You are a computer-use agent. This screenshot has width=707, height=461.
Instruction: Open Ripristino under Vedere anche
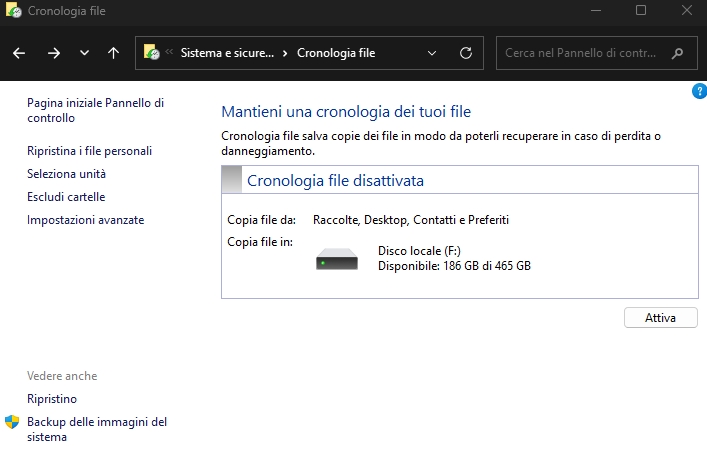pyautogui.click(x=52, y=399)
